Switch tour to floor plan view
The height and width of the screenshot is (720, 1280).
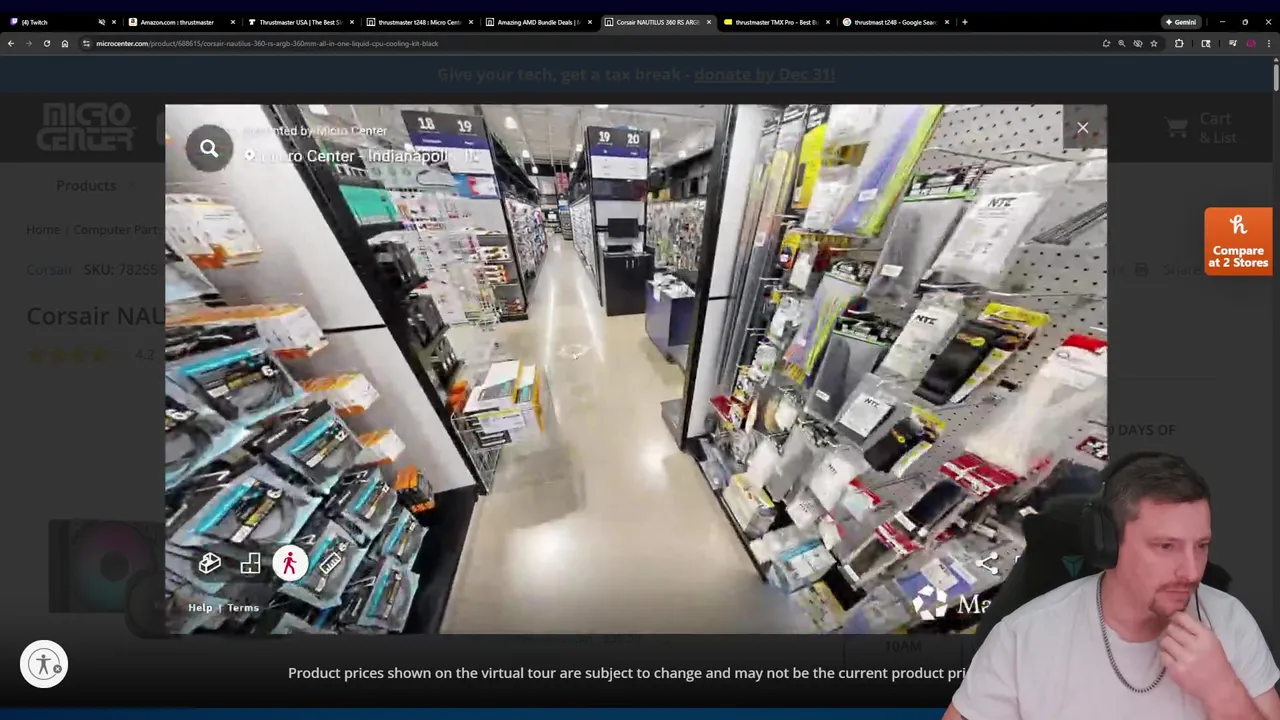(x=250, y=564)
